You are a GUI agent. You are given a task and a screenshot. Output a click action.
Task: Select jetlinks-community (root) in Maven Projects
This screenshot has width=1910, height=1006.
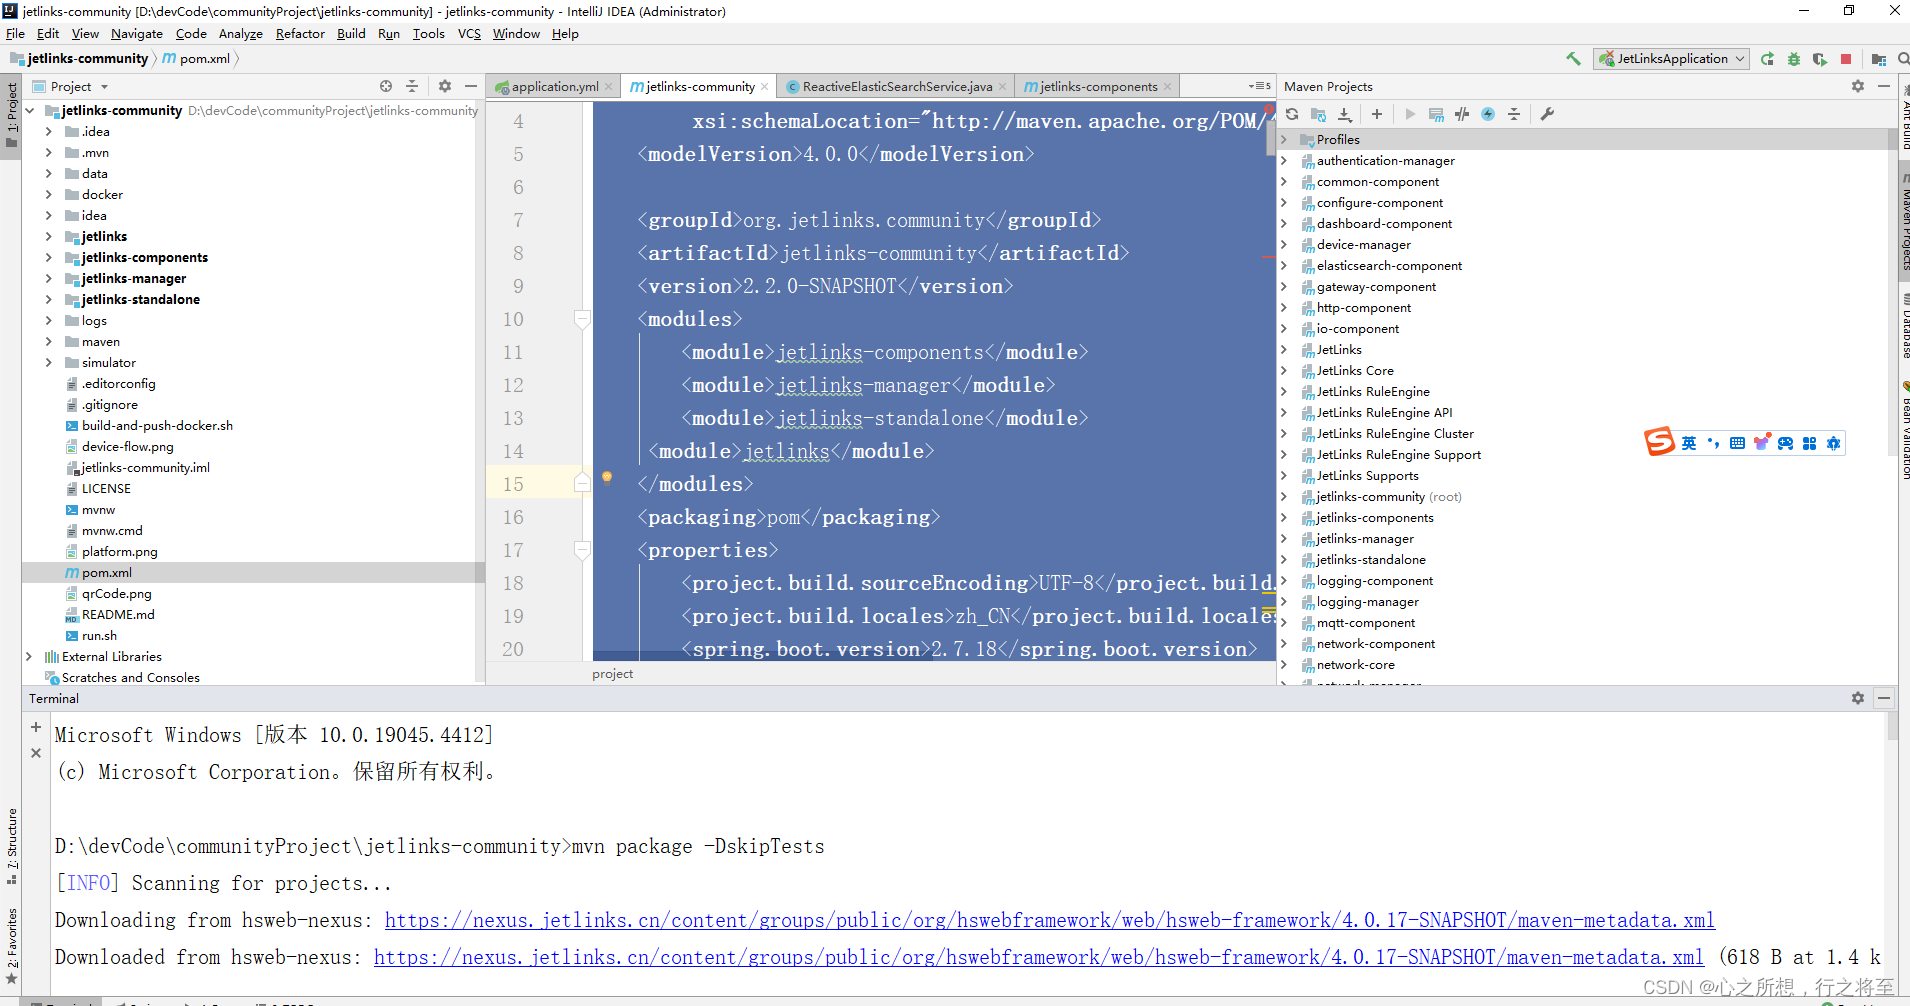click(1388, 496)
